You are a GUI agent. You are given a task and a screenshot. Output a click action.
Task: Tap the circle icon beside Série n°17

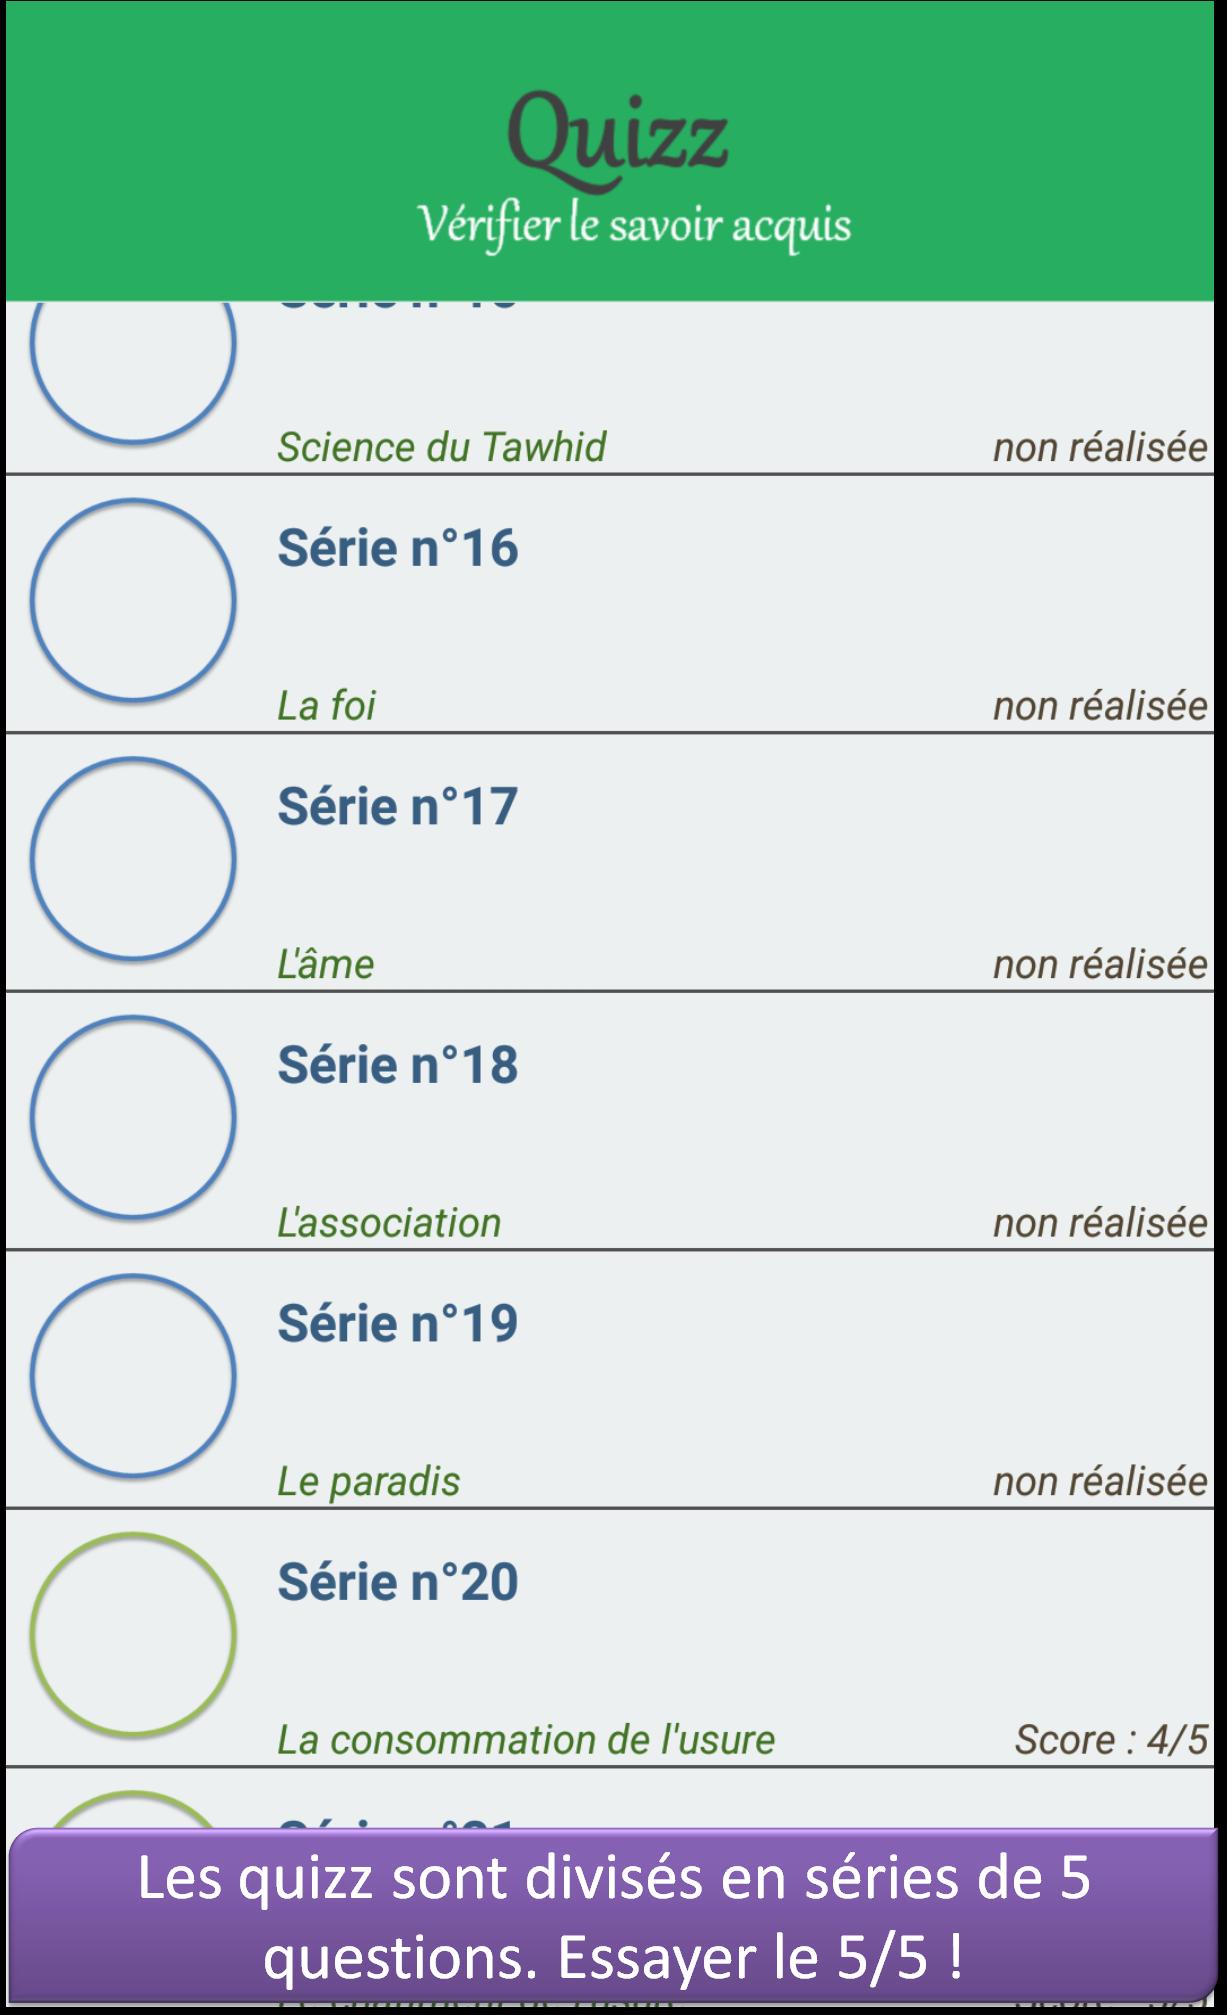(x=133, y=858)
